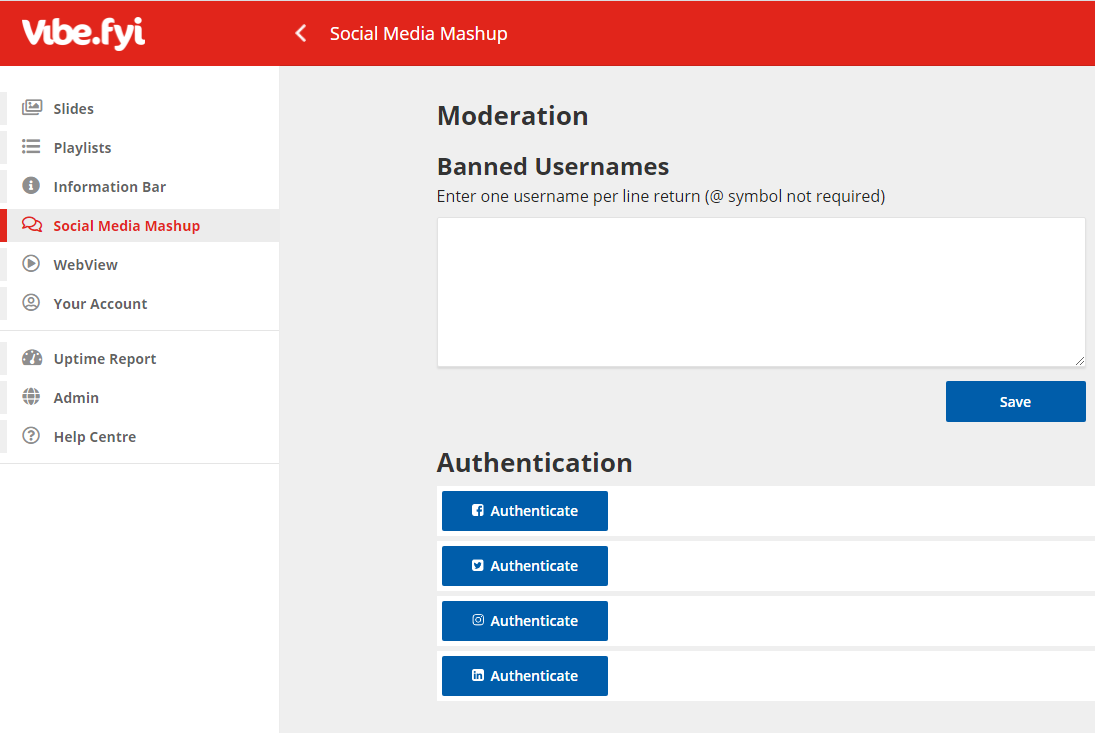The height and width of the screenshot is (733, 1095).
Task: View the Uptime Report
Action: coord(140,359)
